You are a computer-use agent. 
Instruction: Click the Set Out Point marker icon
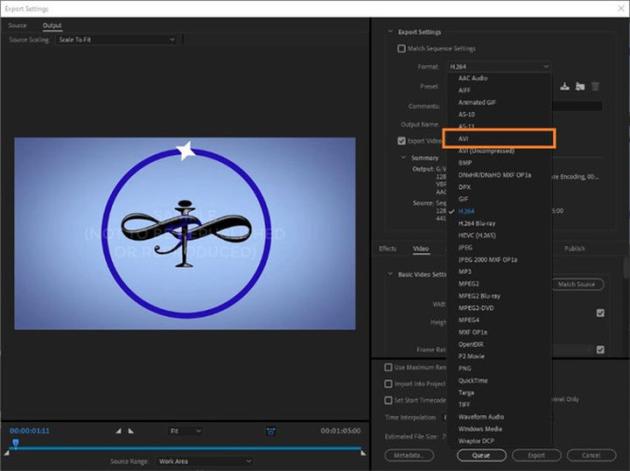(x=131, y=431)
